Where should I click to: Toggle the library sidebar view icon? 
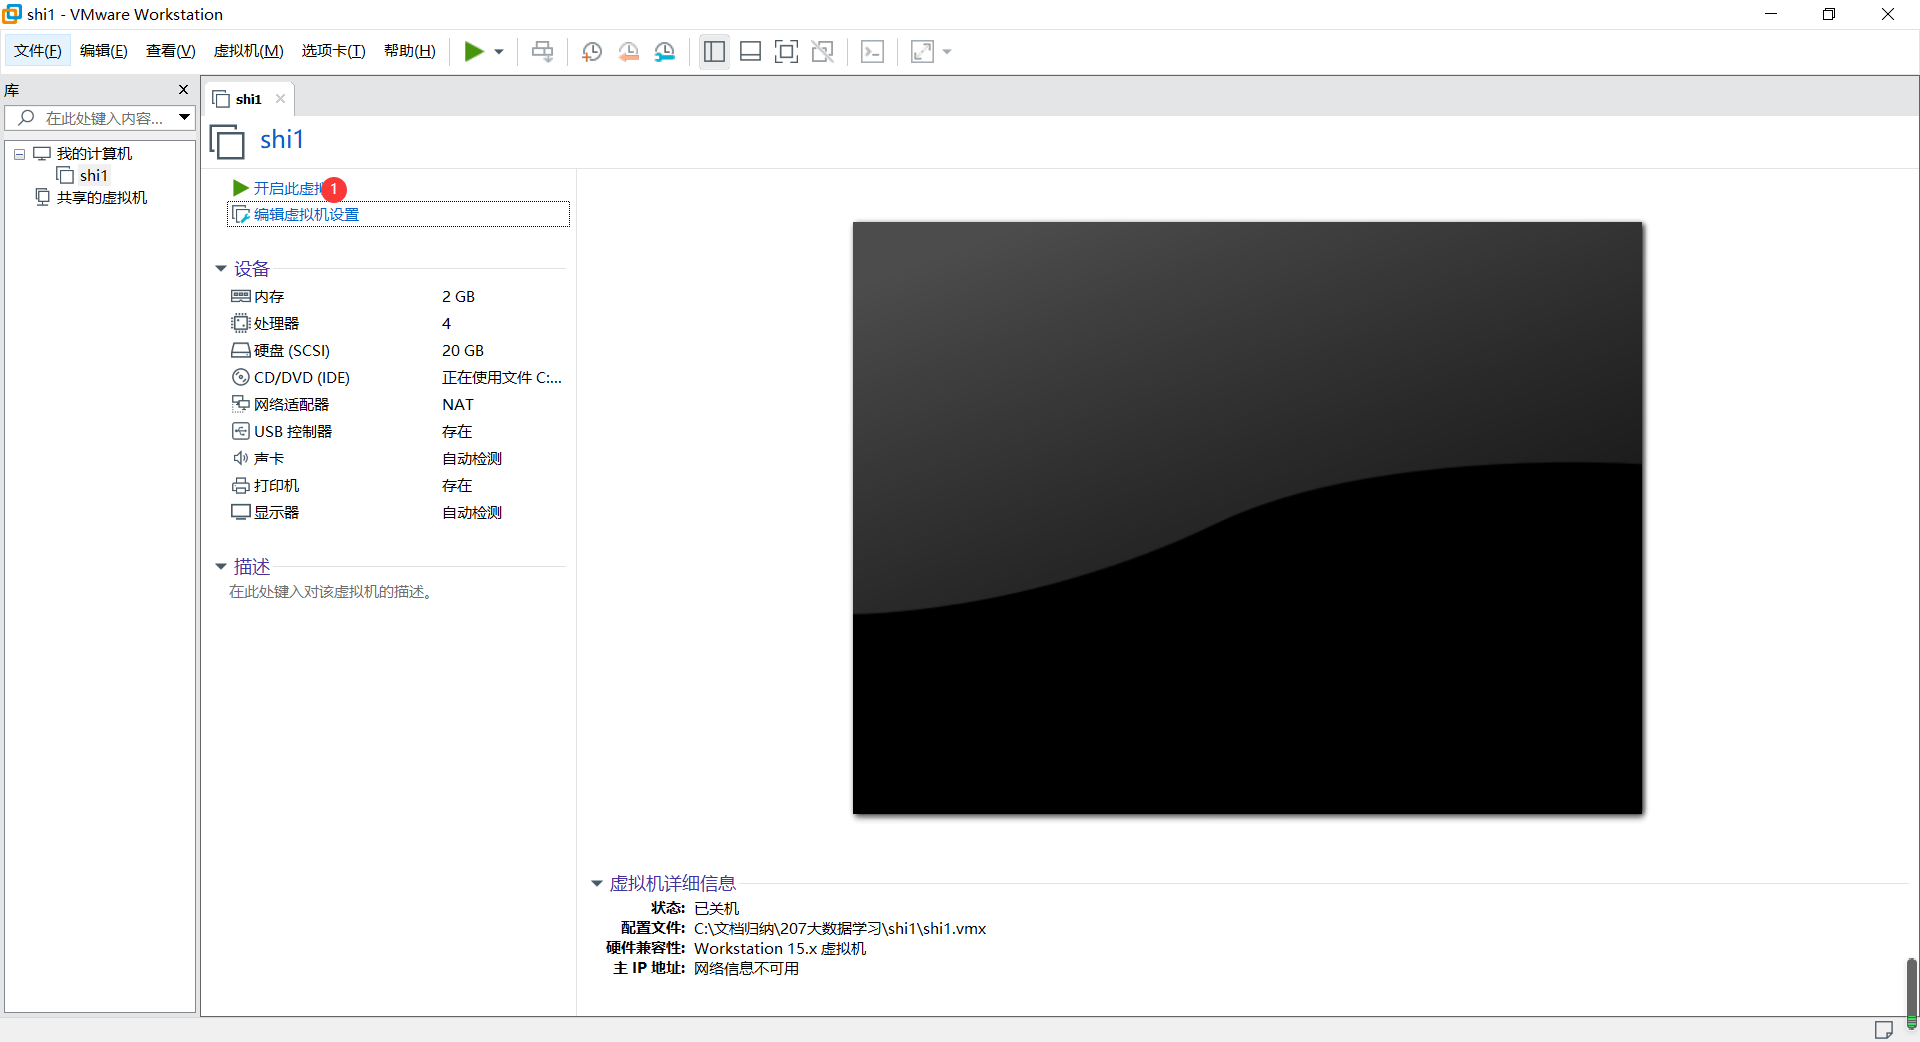click(x=714, y=52)
